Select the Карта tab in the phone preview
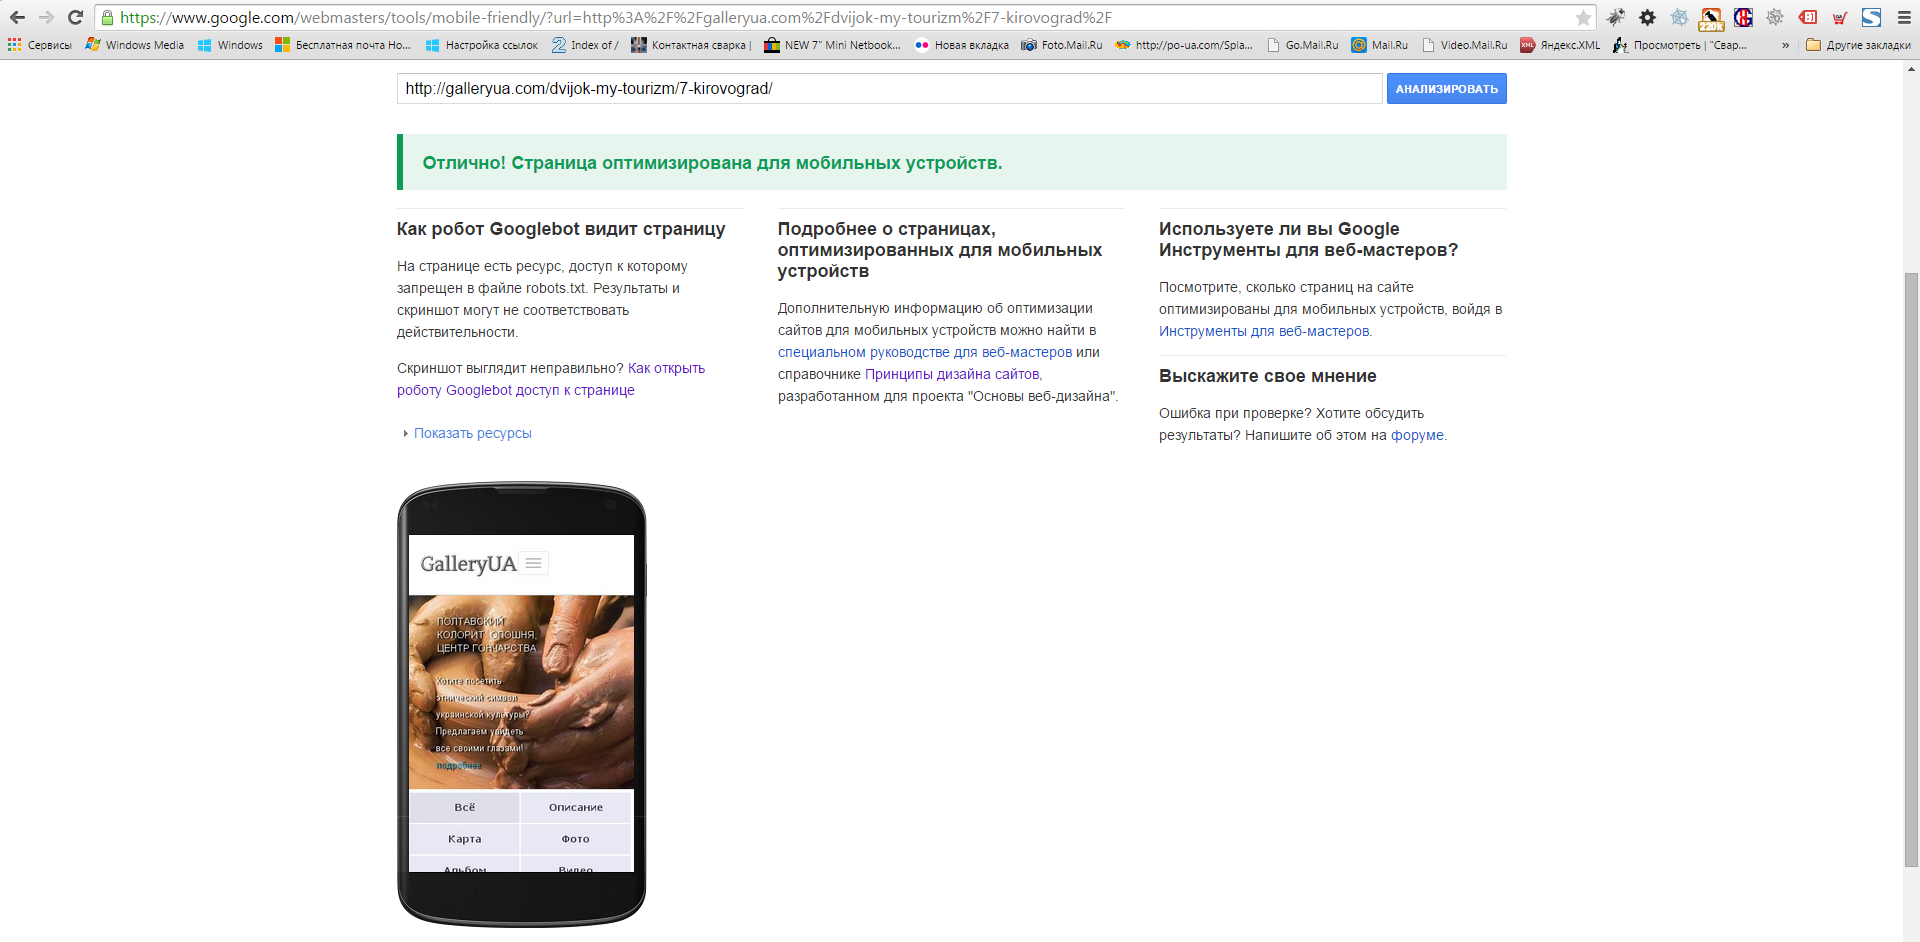 [x=464, y=839]
